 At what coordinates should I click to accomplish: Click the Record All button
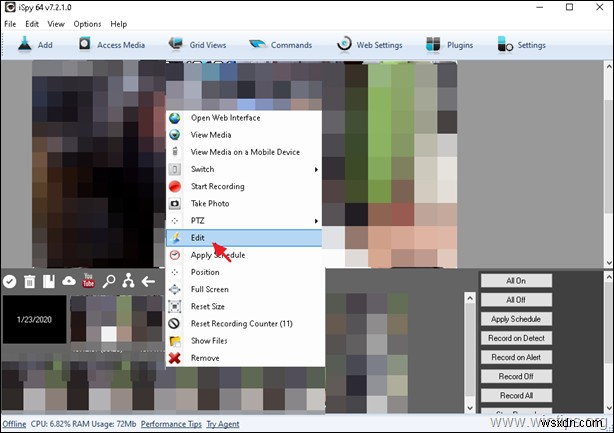[516, 396]
